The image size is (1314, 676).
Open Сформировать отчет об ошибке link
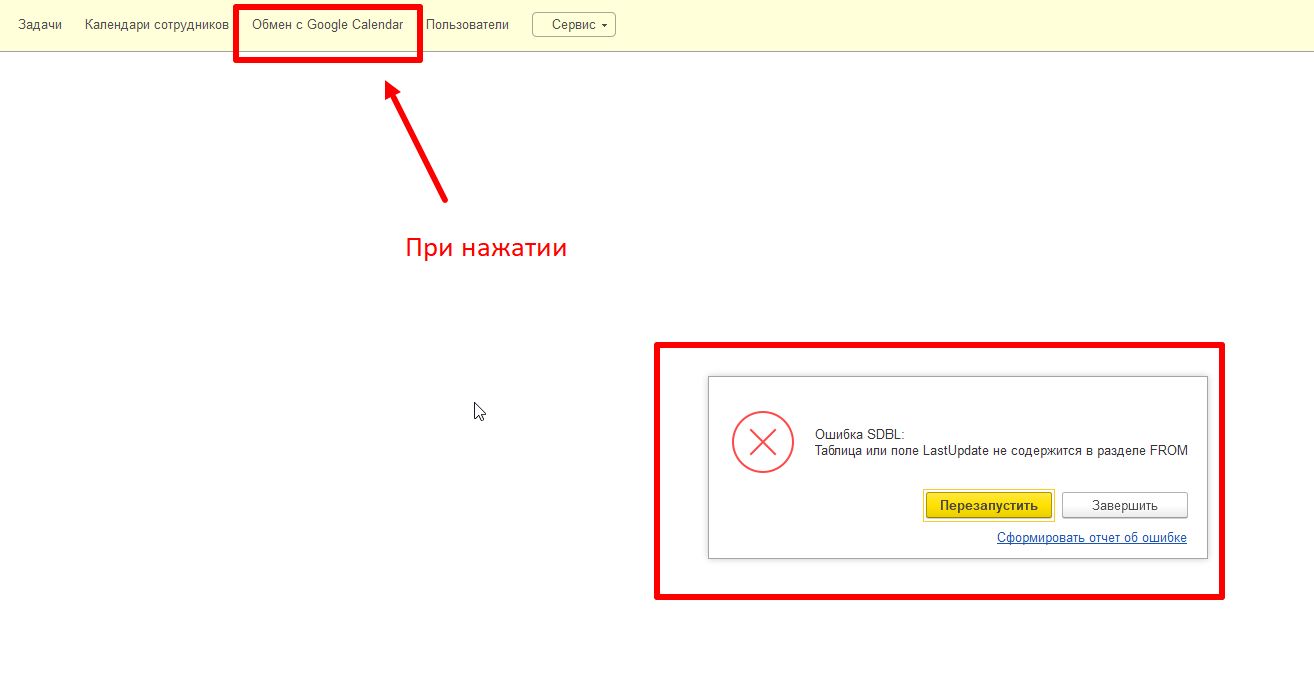click(1092, 538)
